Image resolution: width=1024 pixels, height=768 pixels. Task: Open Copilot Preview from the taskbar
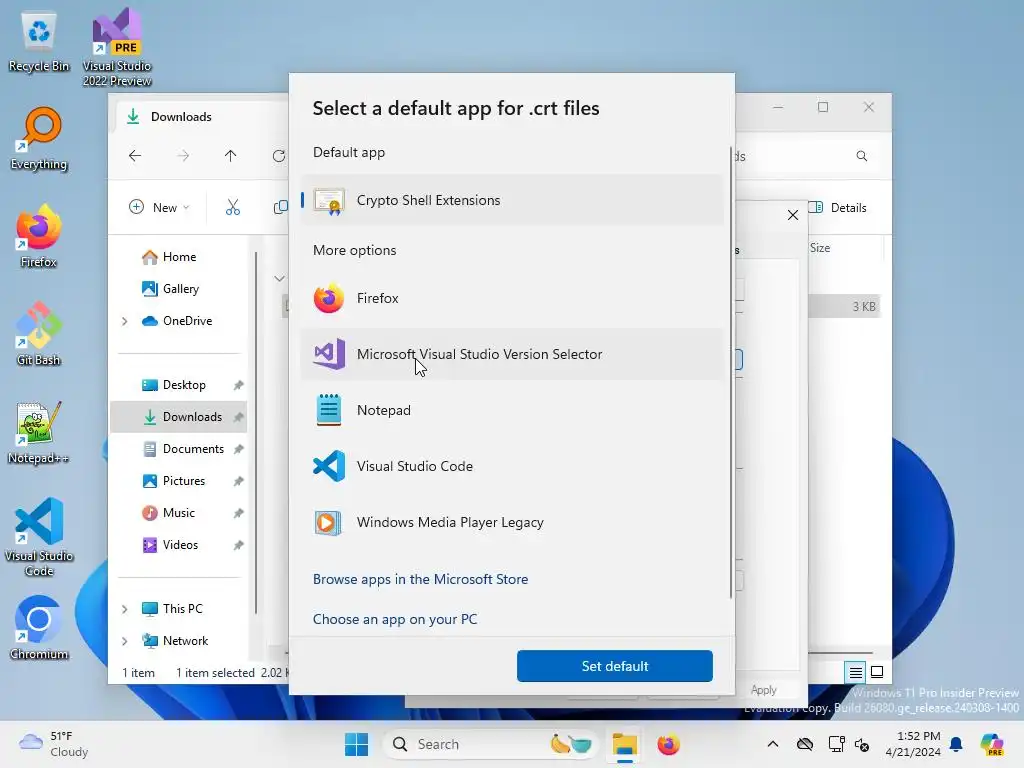pyautogui.click(x=992, y=744)
